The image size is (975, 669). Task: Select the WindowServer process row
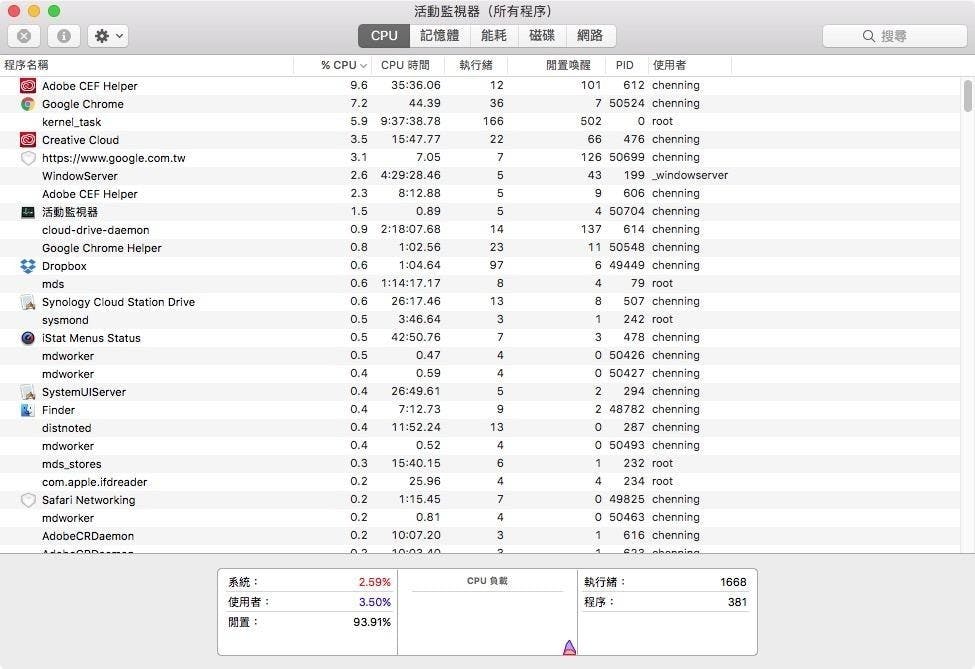coord(480,176)
